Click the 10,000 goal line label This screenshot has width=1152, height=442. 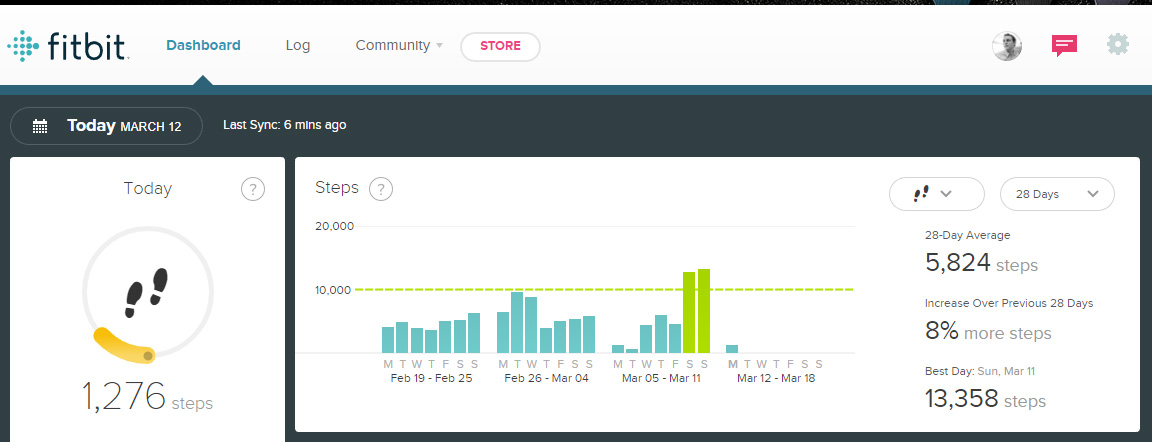click(334, 289)
